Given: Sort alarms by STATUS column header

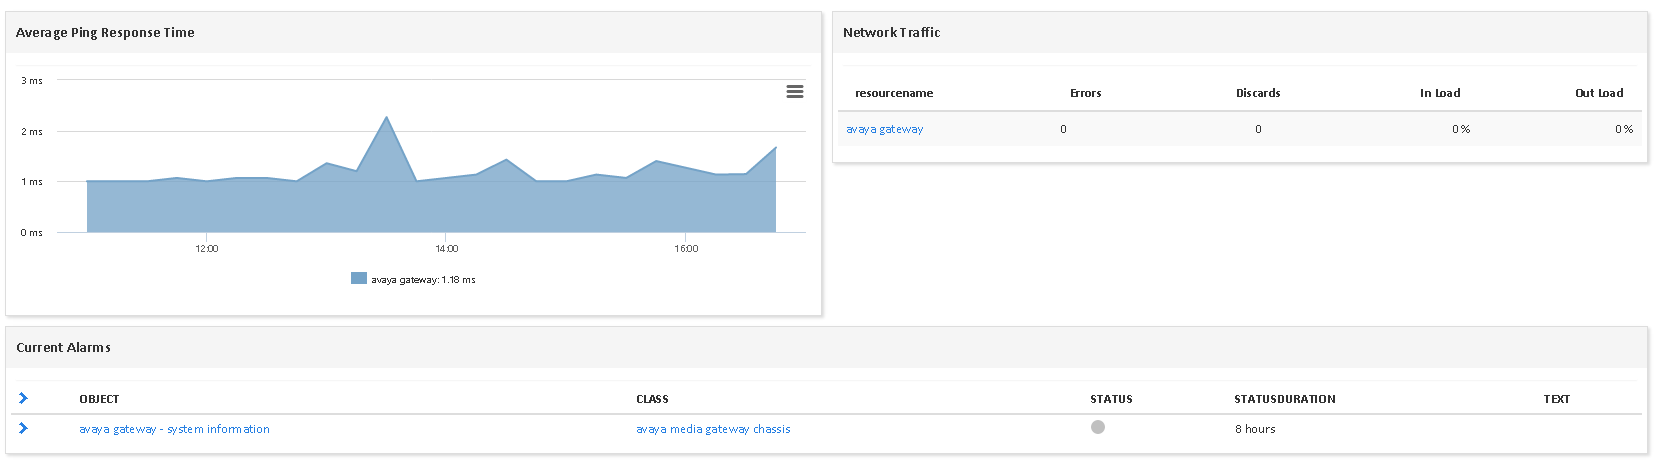Looking at the screenshot, I should 1111,399.
